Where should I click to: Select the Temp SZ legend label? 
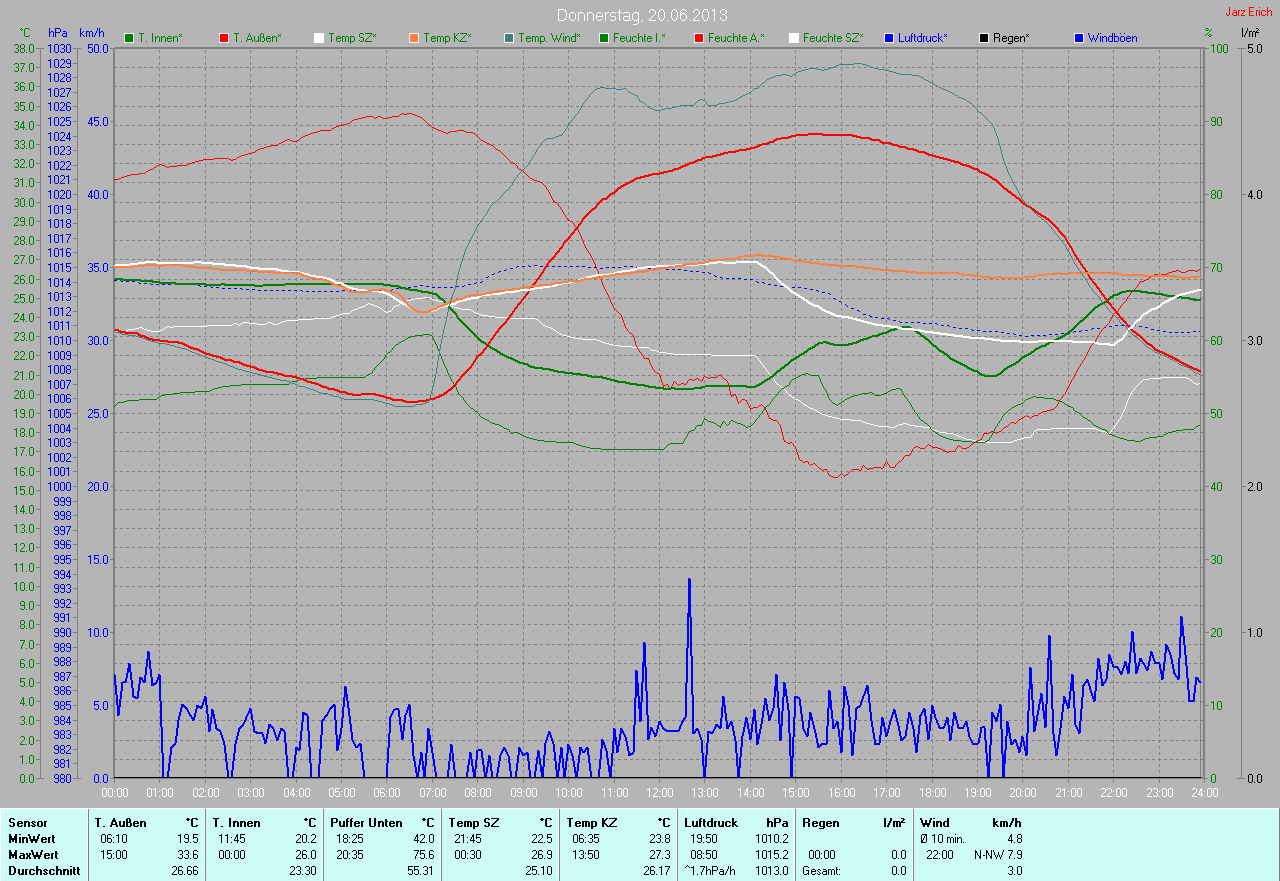(x=354, y=38)
